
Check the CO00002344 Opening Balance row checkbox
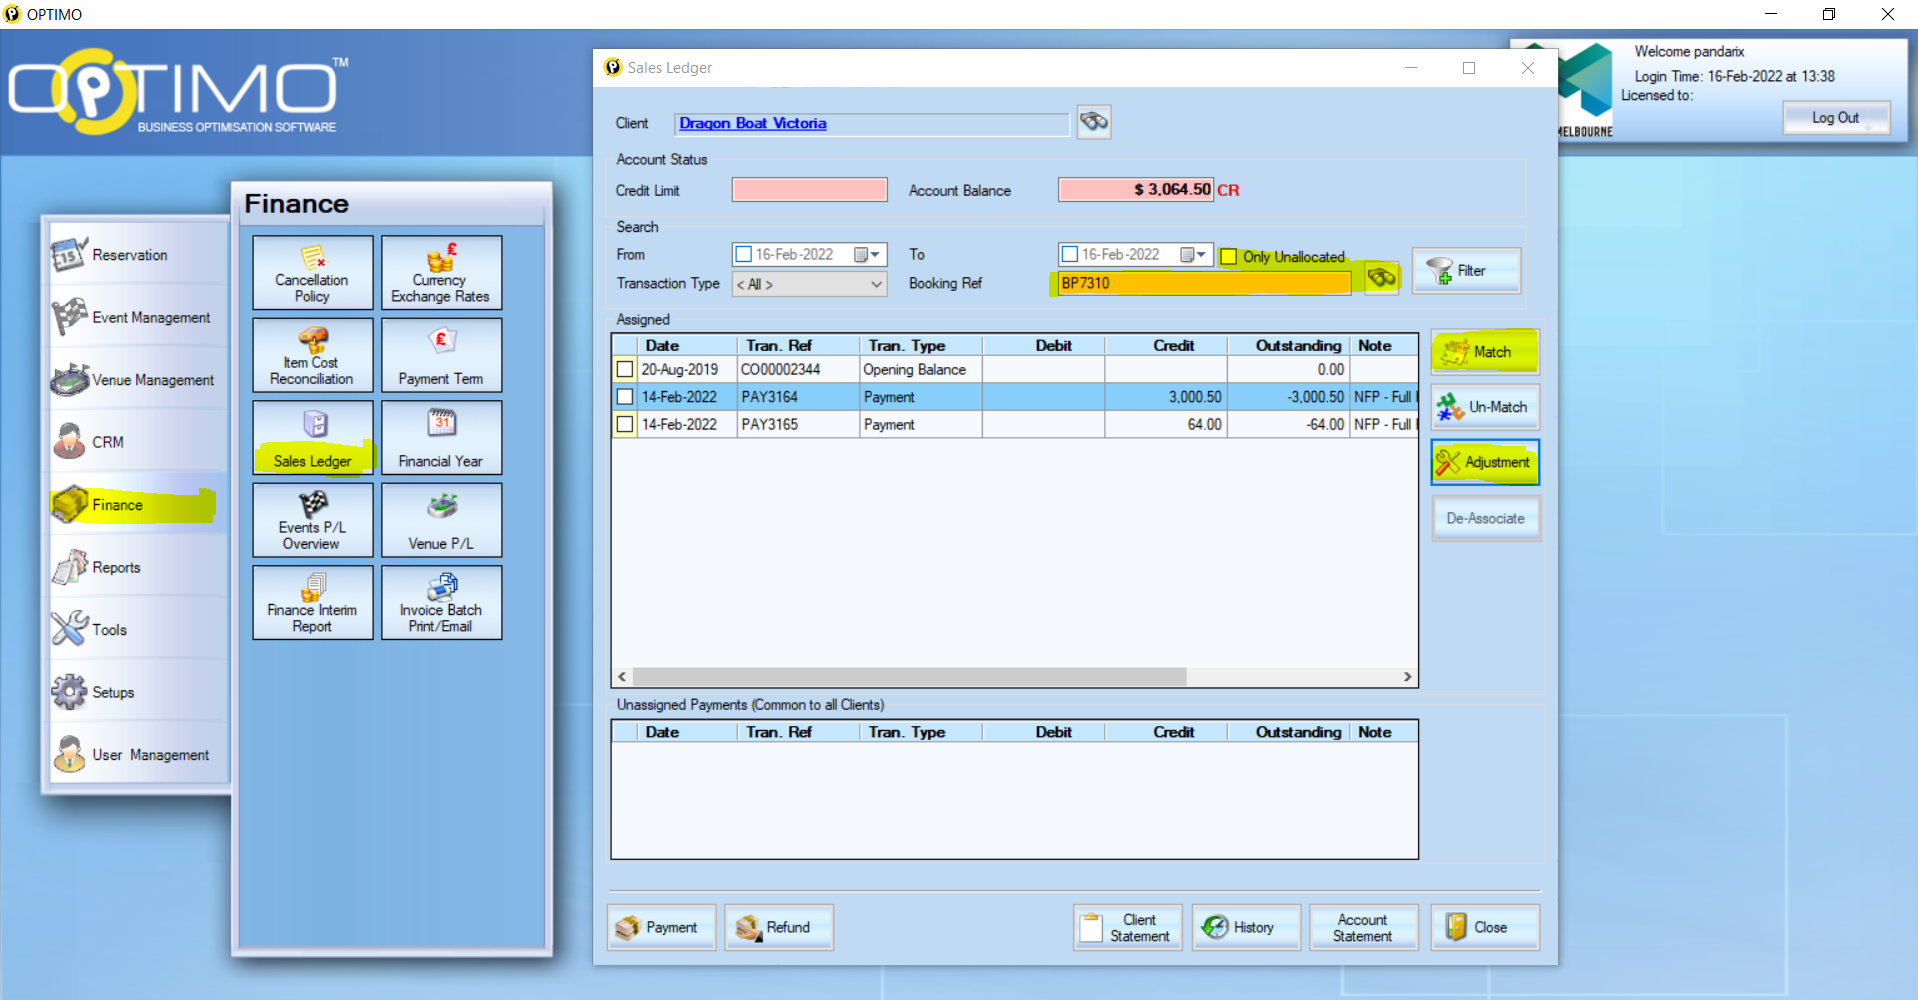625,369
